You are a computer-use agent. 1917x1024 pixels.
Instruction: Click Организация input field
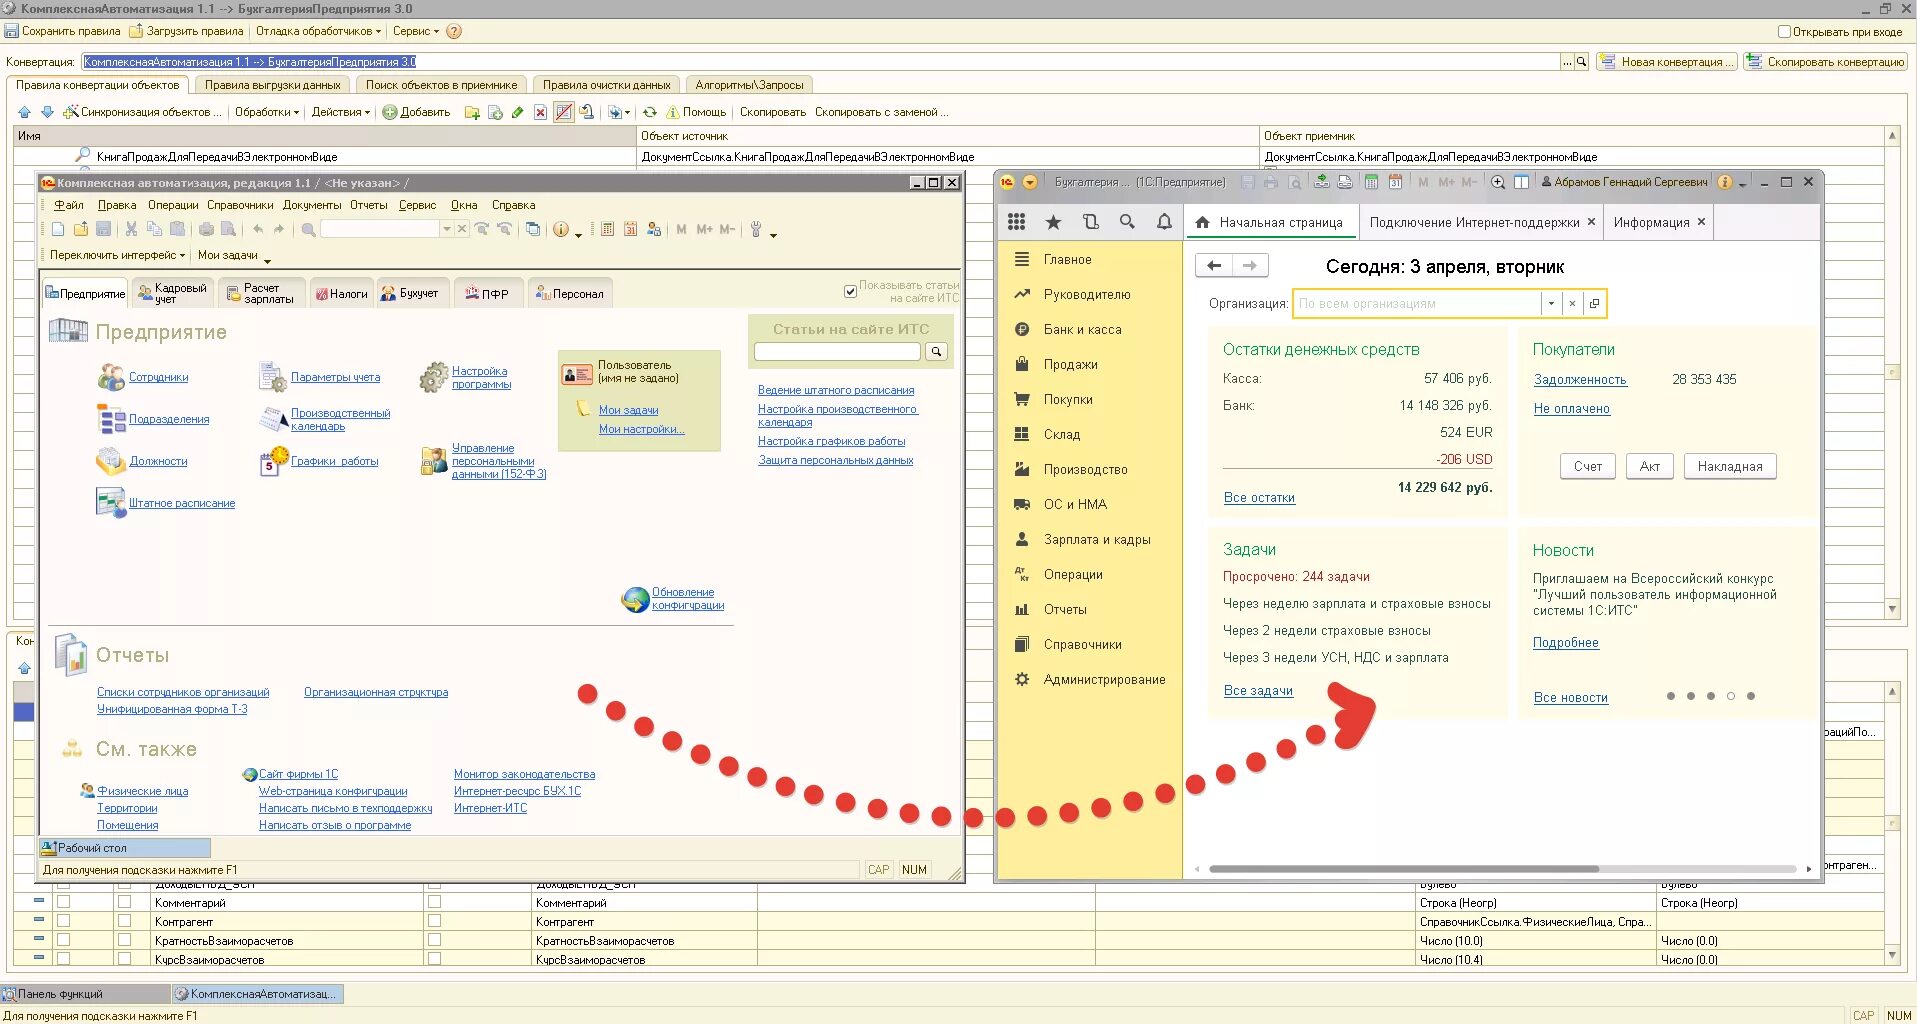(1418, 304)
